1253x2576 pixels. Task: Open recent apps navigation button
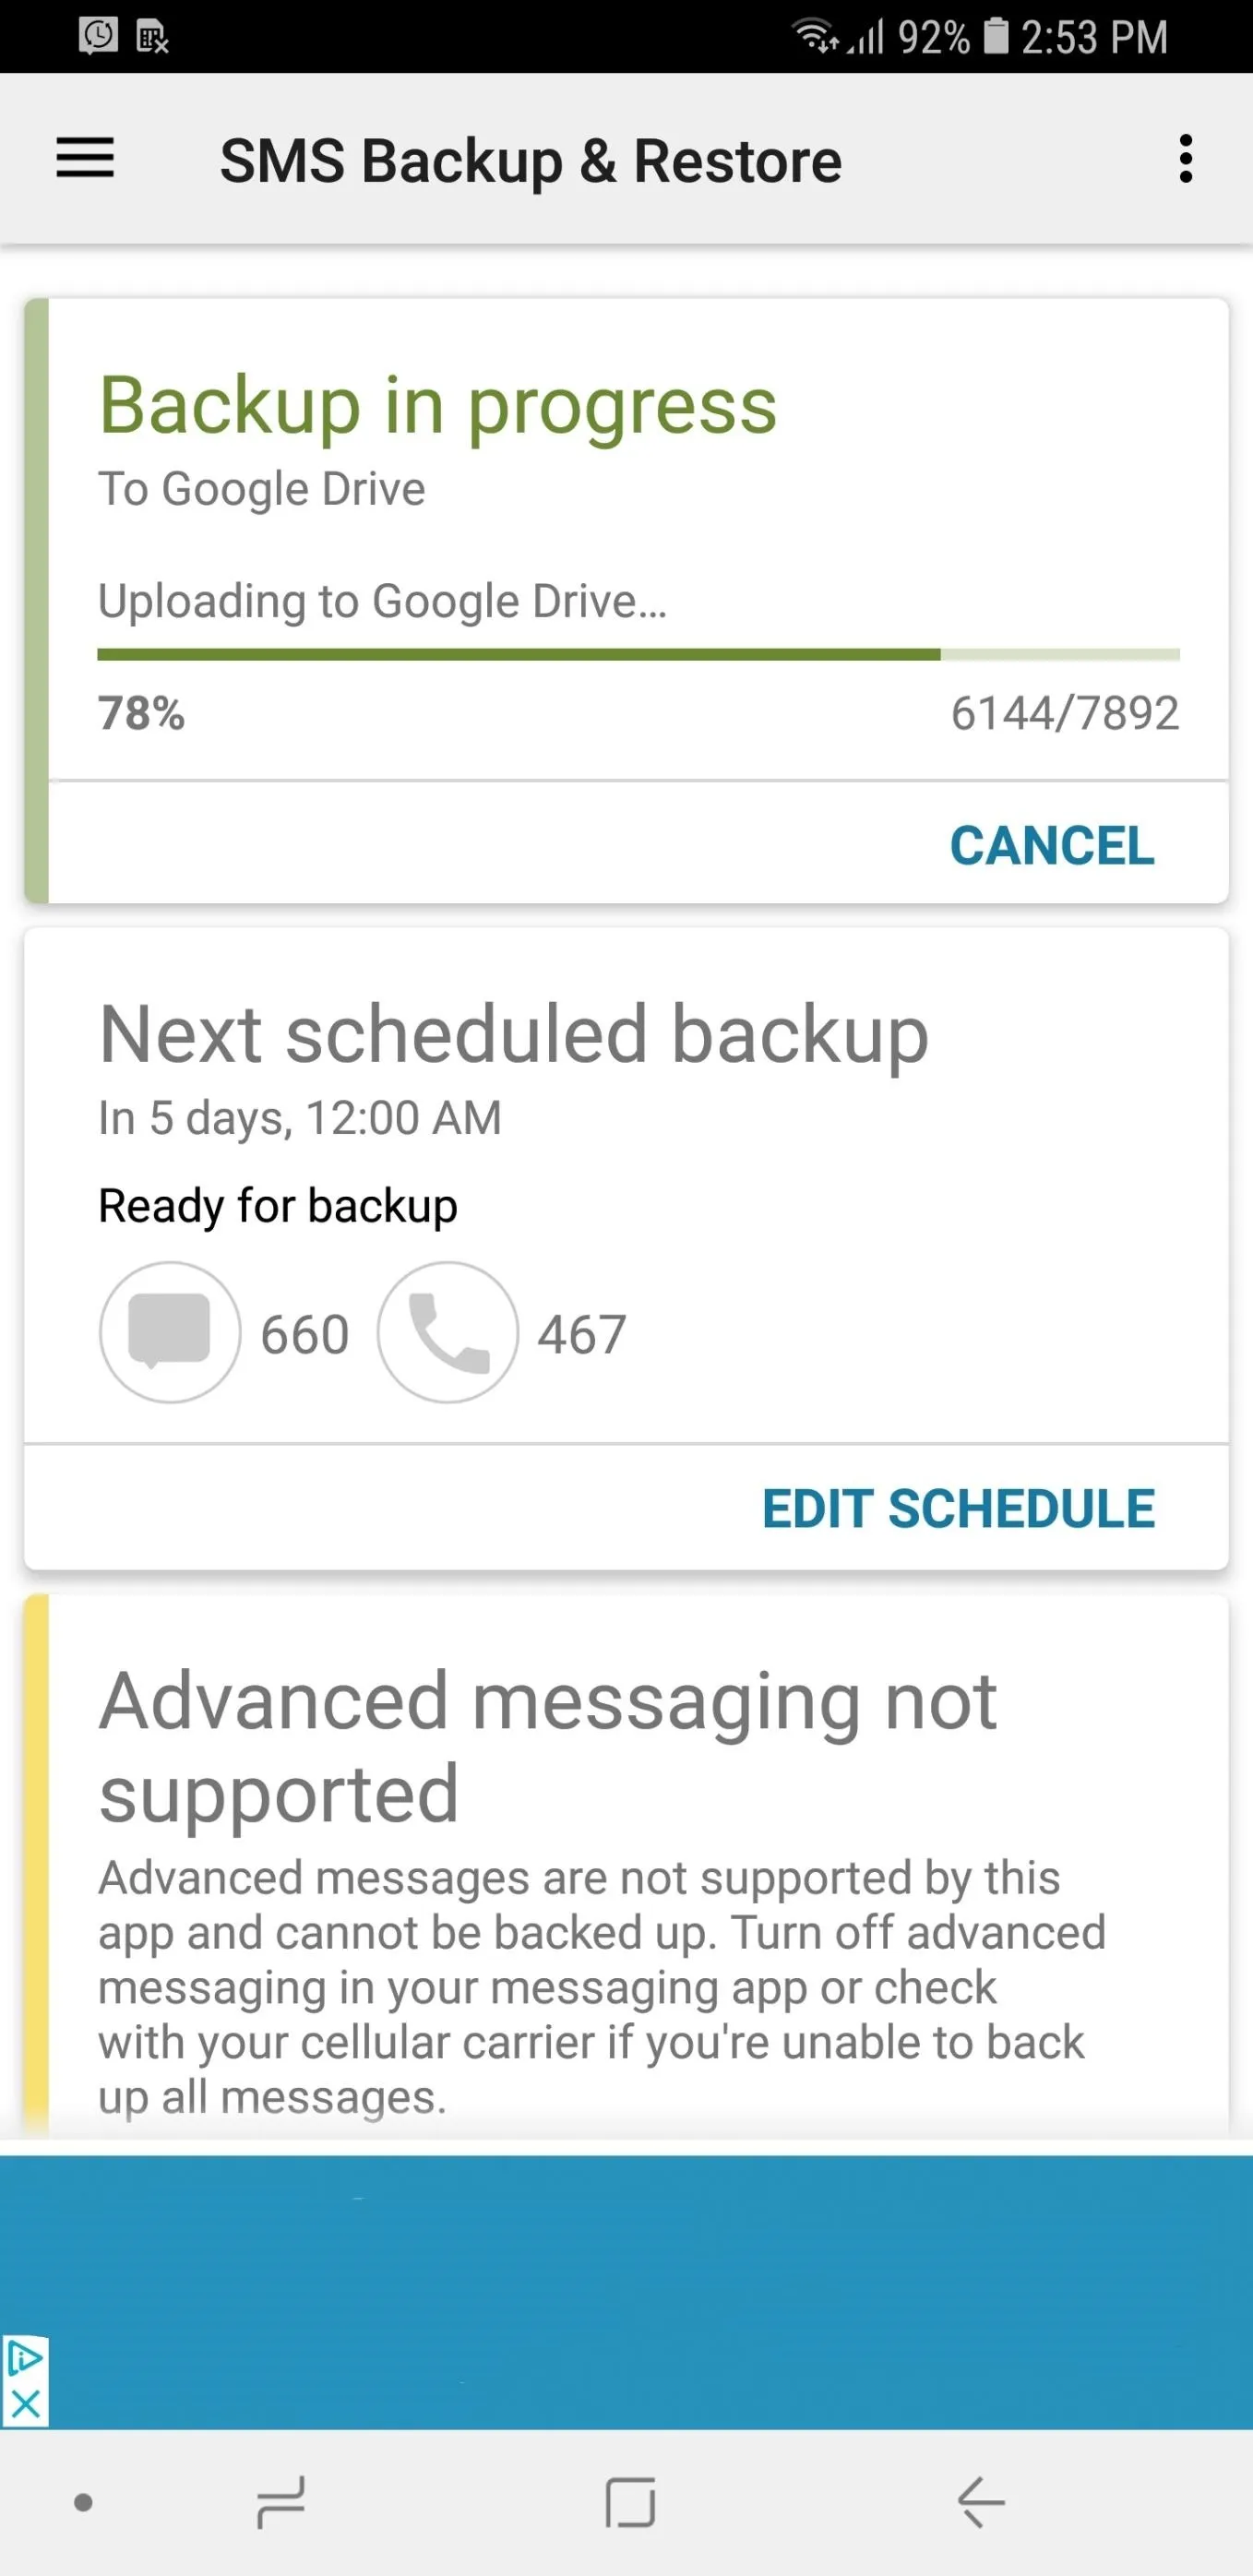tap(281, 2503)
